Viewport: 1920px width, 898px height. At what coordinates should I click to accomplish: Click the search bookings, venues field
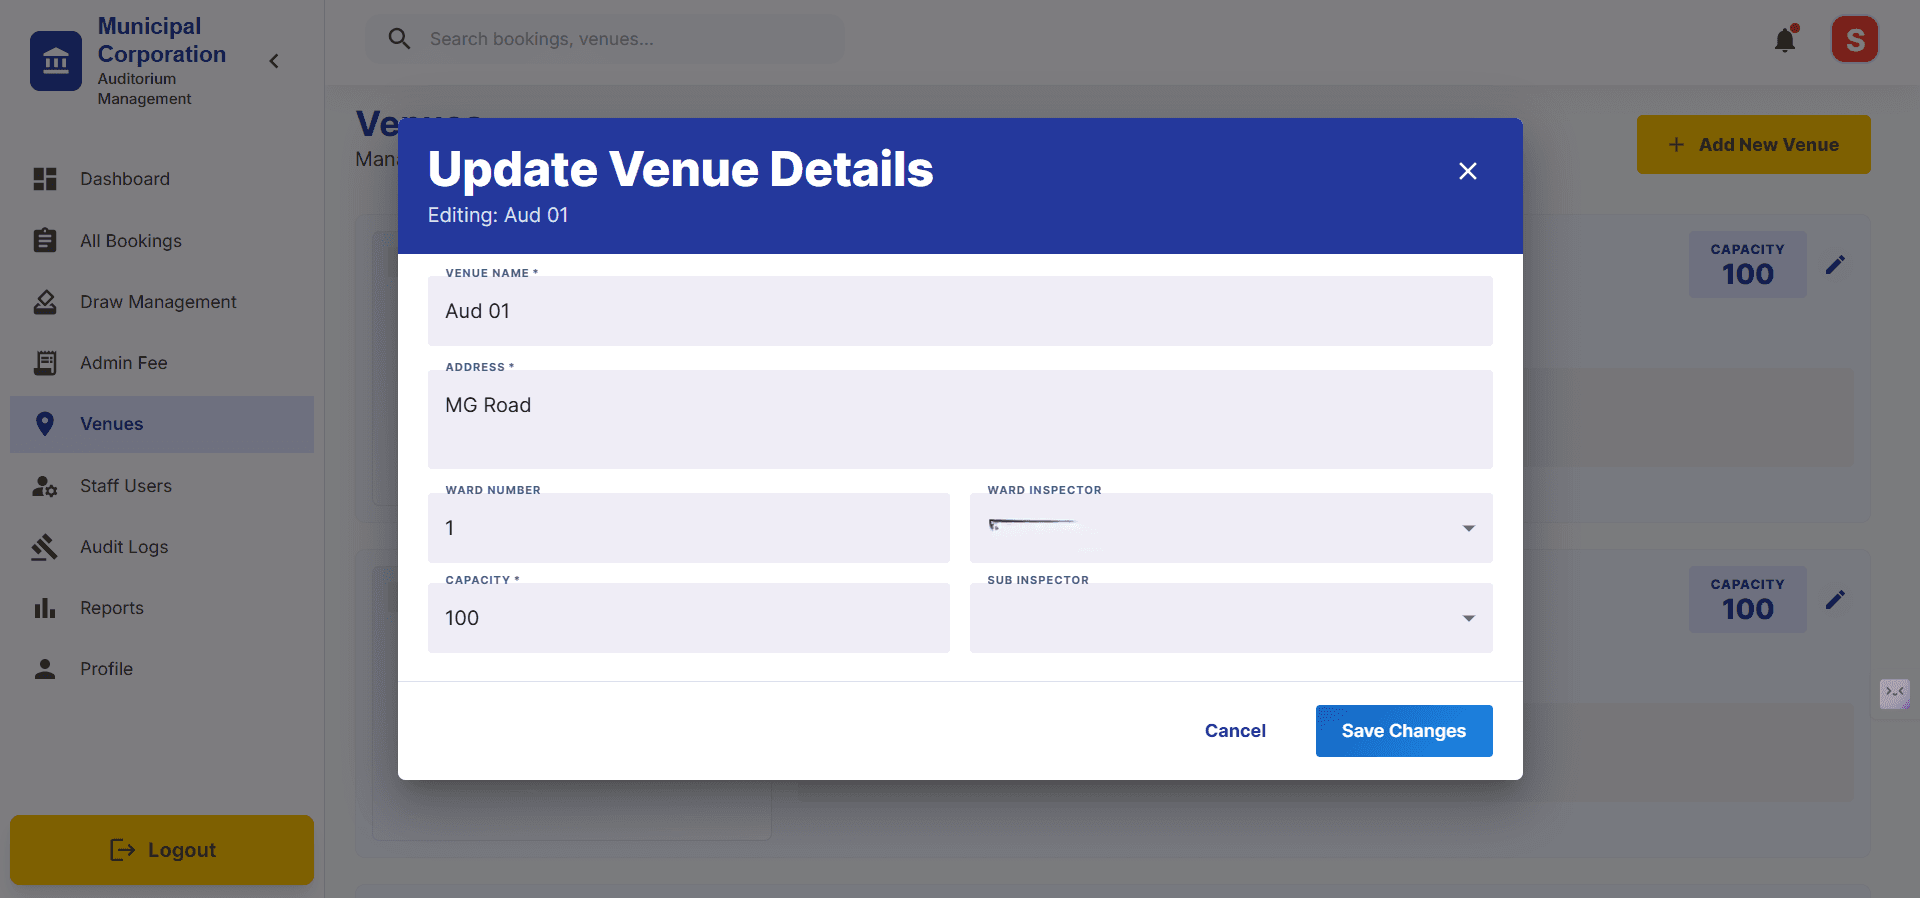click(x=606, y=39)
